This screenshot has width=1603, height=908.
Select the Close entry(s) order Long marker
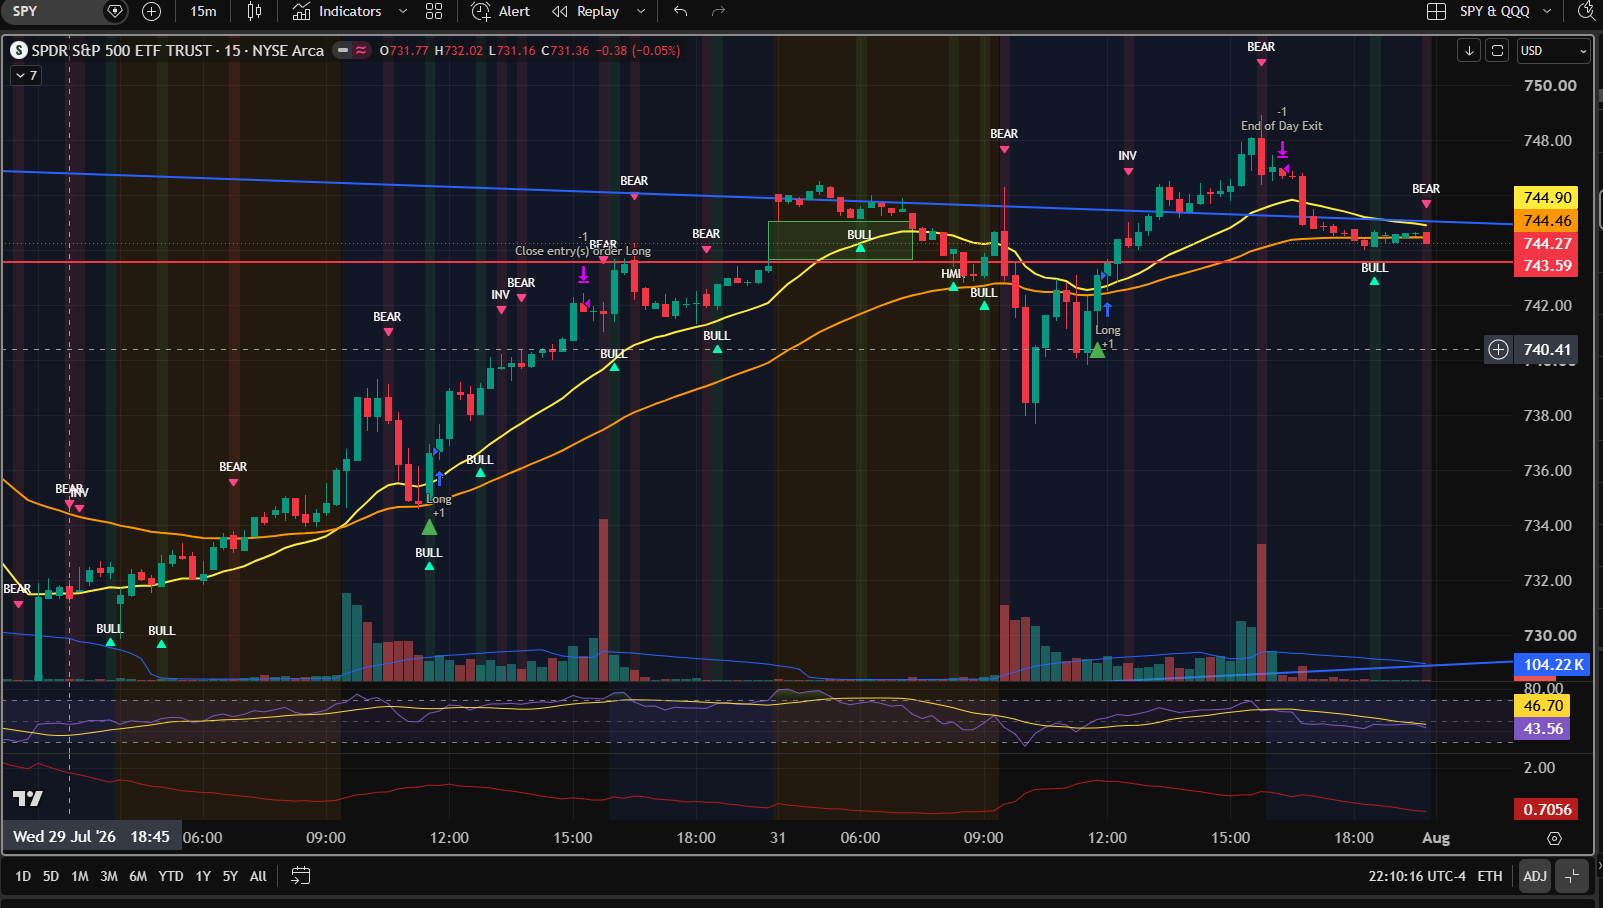point(583,251)
